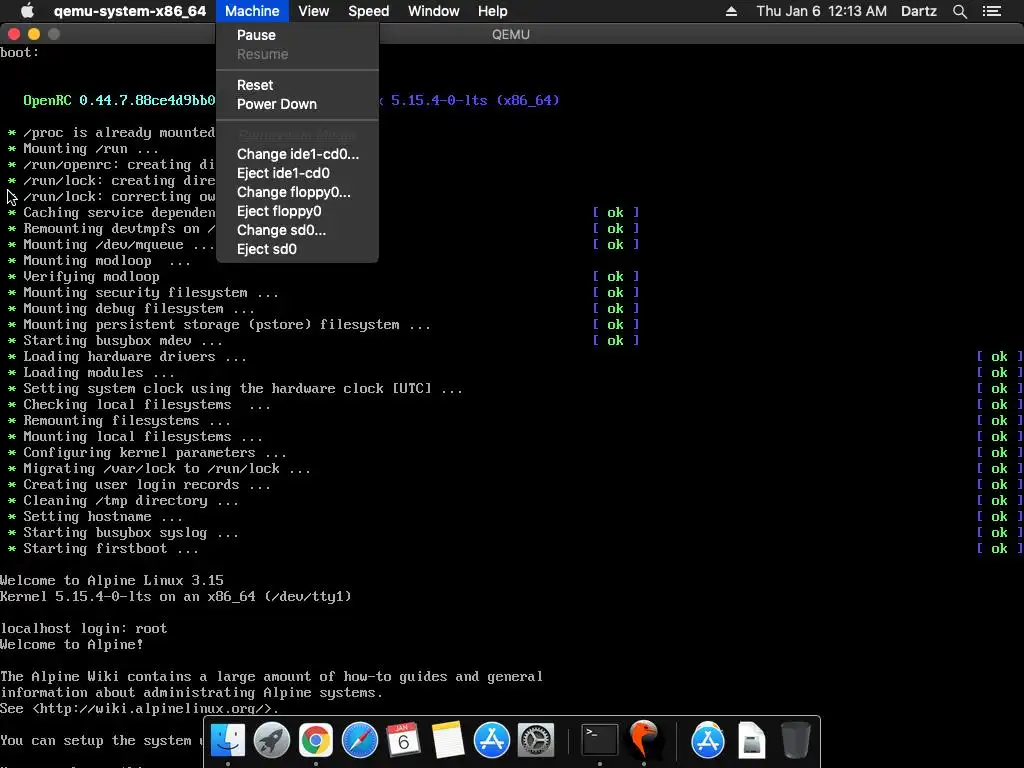This screenshot has height=768, width=1024.
Task: Open System Preferences gear in Dock
Action: click(x=536, y=740)
